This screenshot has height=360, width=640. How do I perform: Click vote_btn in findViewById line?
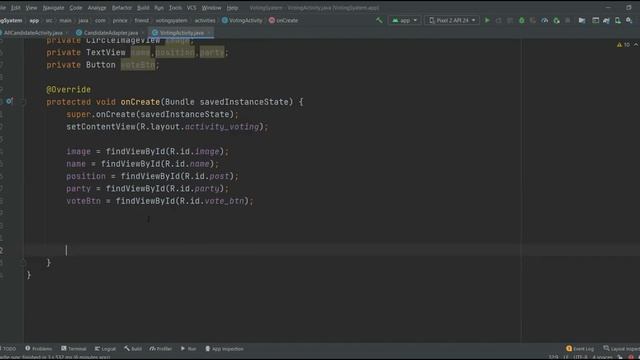224,201
